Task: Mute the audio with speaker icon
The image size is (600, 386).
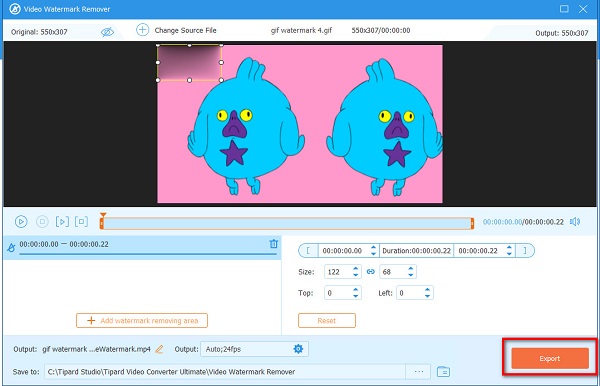Action: tap(575, 222)
